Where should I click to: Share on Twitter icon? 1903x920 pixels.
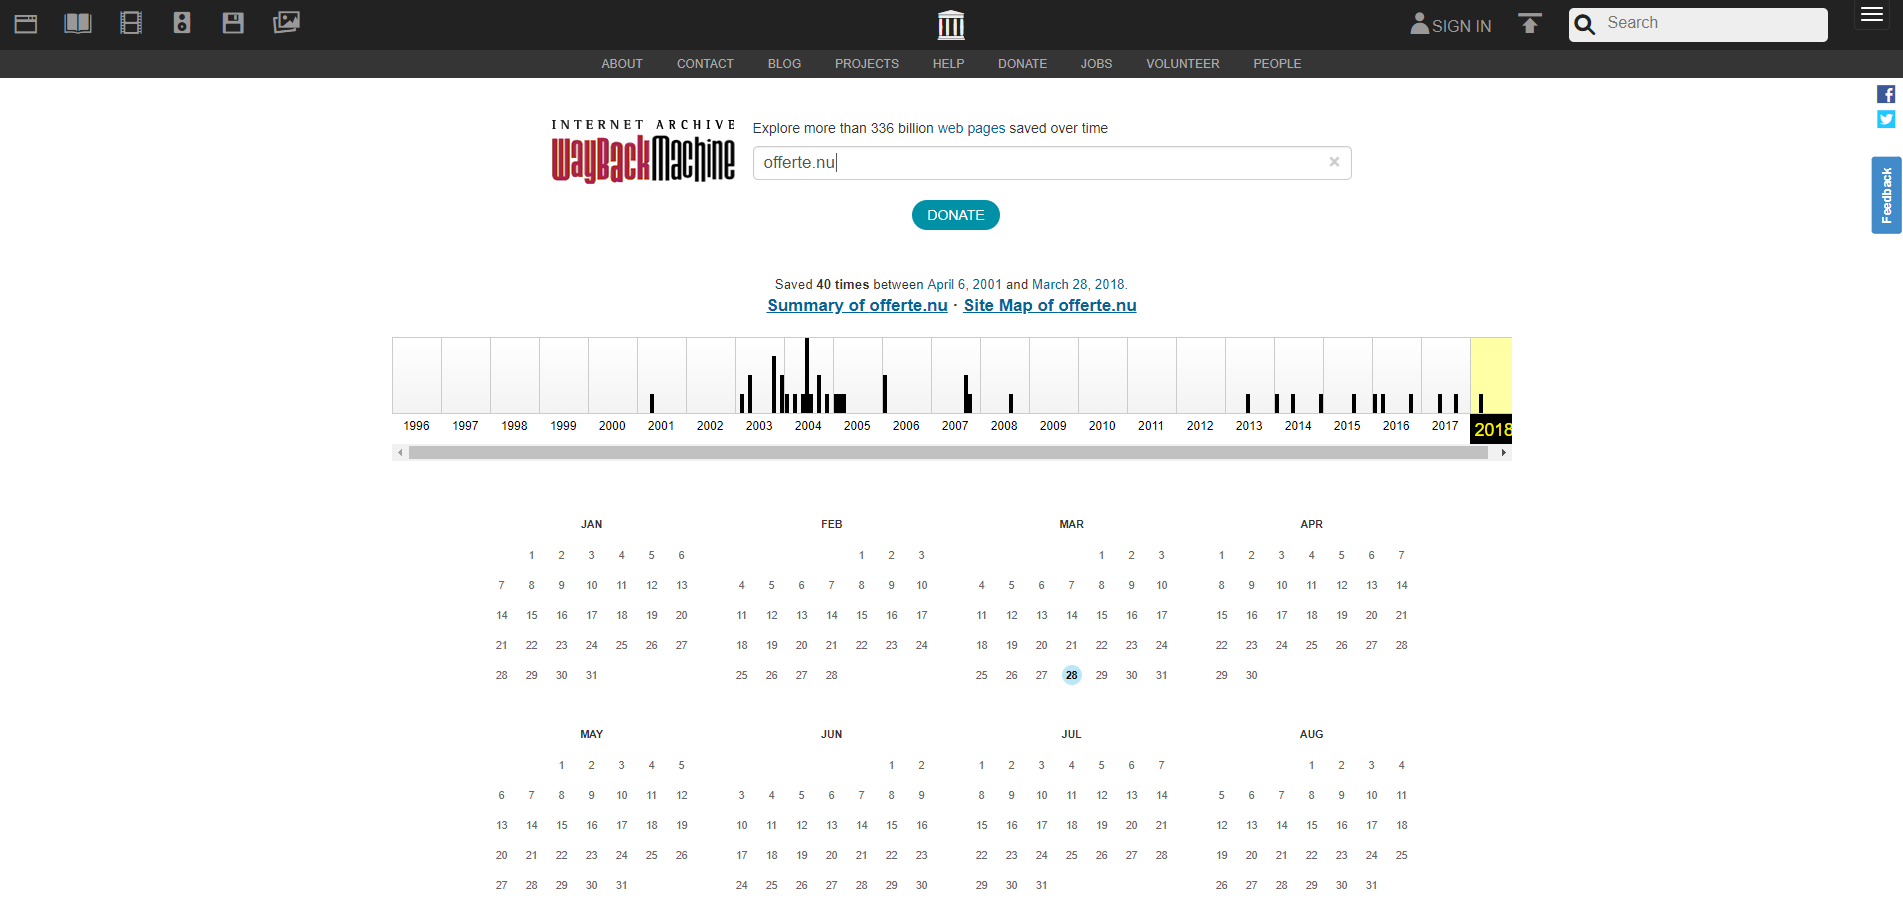point(1886,119)
